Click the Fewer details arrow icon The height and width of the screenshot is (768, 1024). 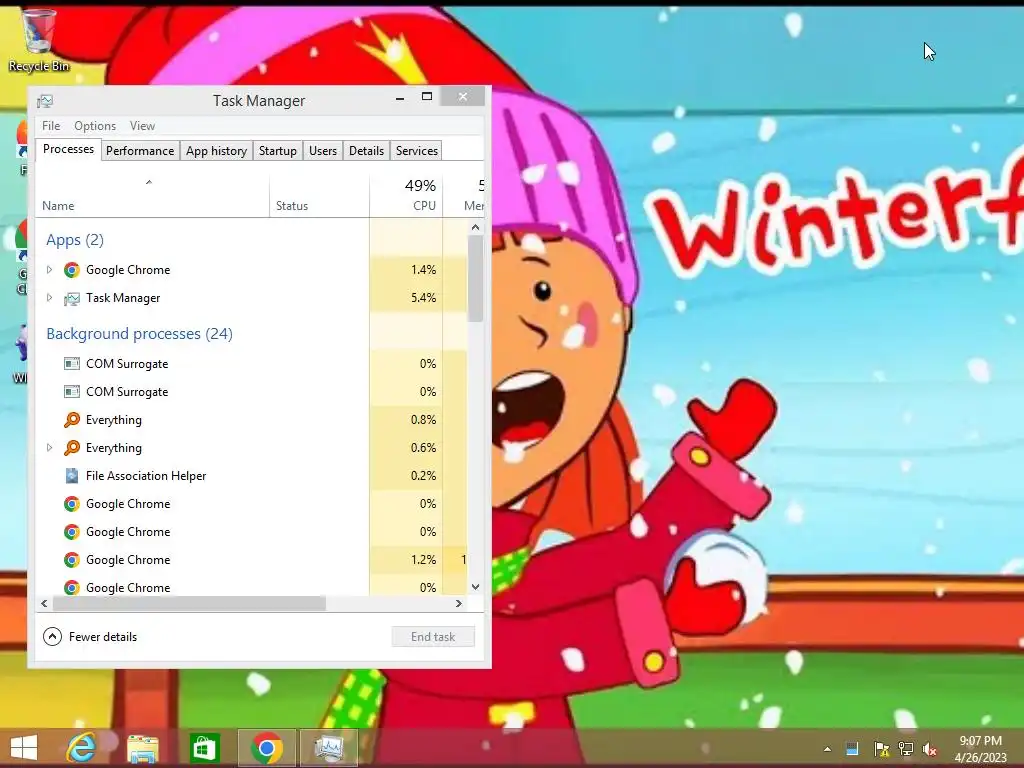click(x=52, y=637)
